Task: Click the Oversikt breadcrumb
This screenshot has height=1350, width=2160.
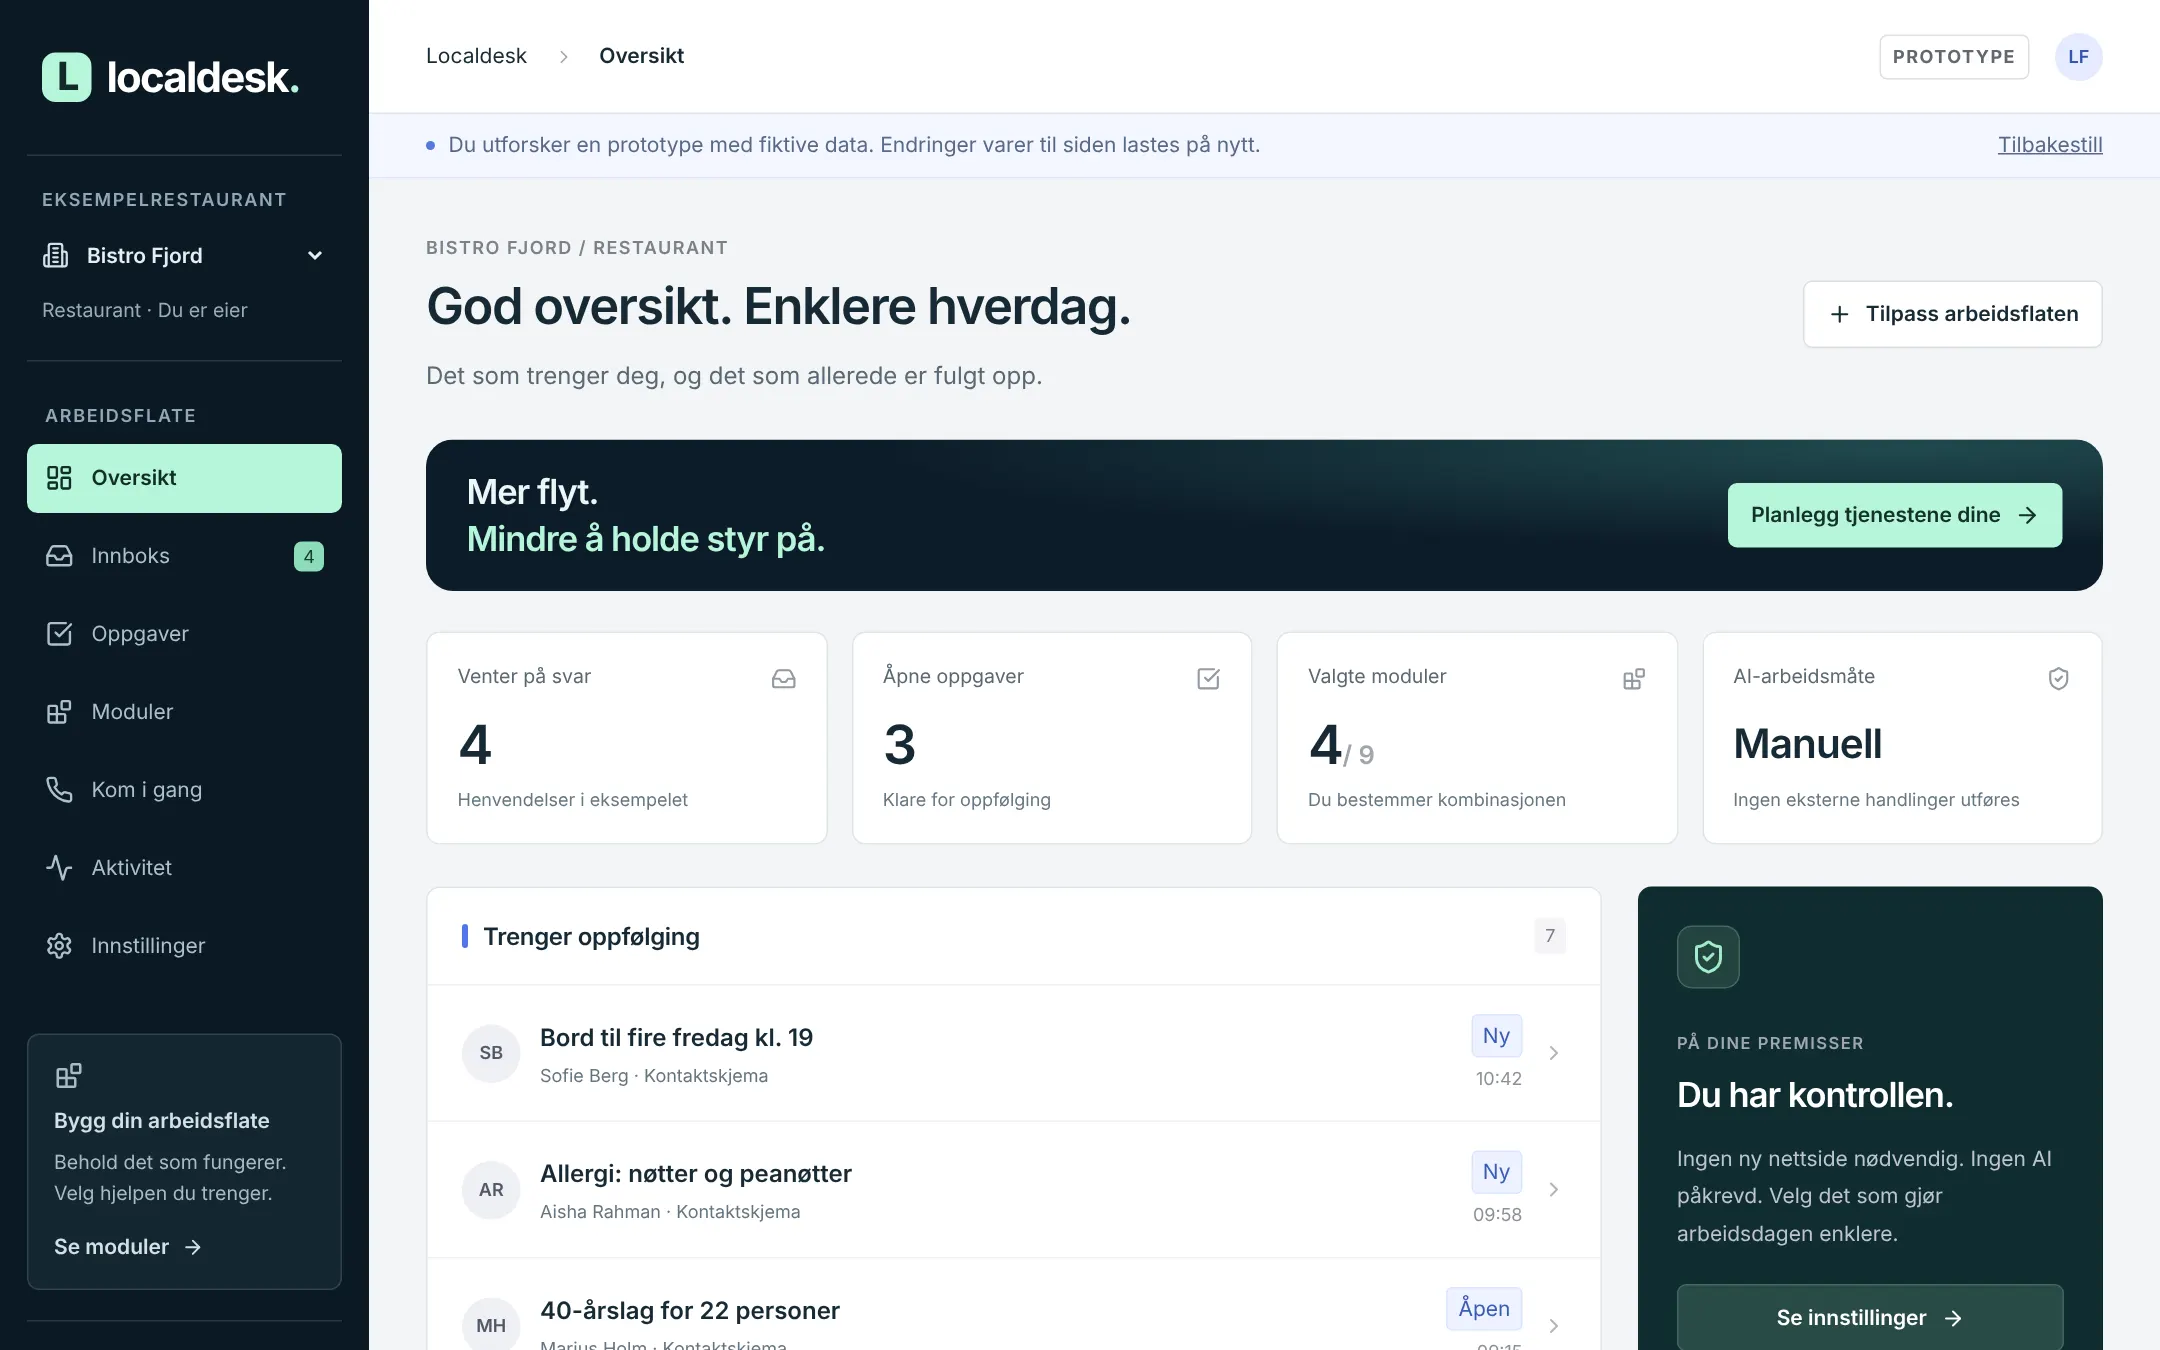Action: point(641,56)
